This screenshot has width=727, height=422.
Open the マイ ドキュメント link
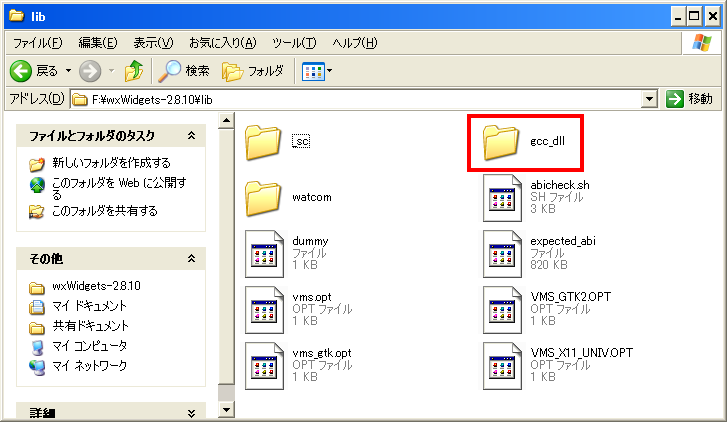click(89, 306)
